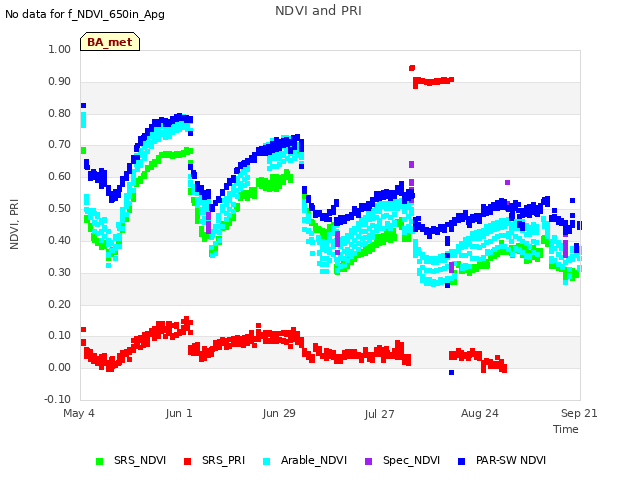Click the 0.80 y-axis tick label

click(x=60, y=113)
